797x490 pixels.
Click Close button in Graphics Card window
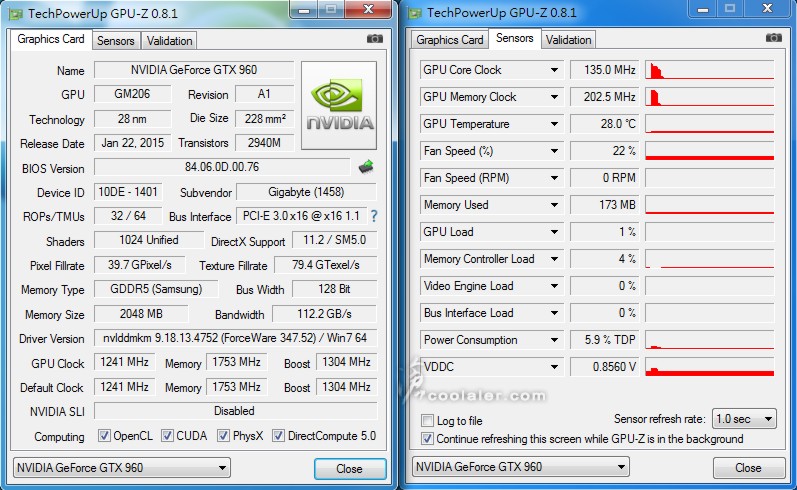350,469
